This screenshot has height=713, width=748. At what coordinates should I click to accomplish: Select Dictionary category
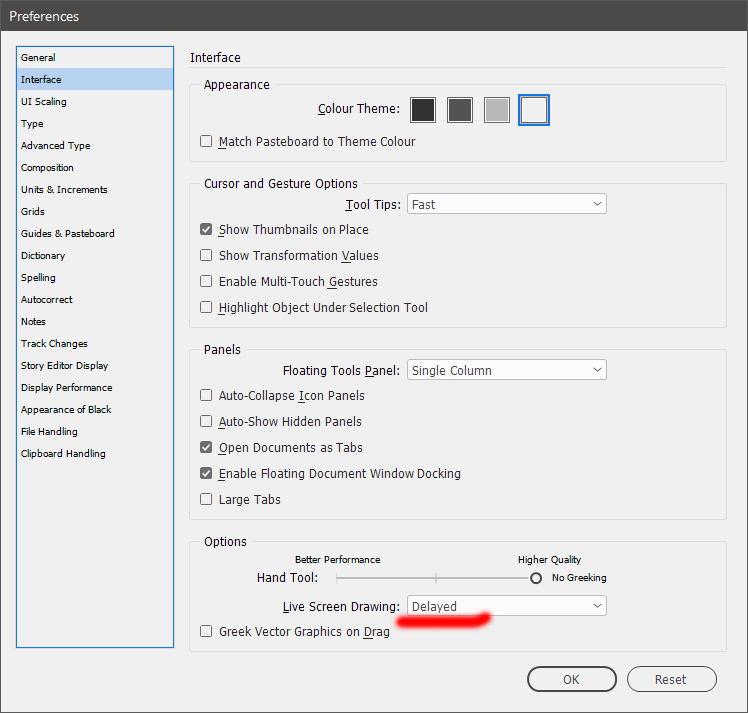95,255
